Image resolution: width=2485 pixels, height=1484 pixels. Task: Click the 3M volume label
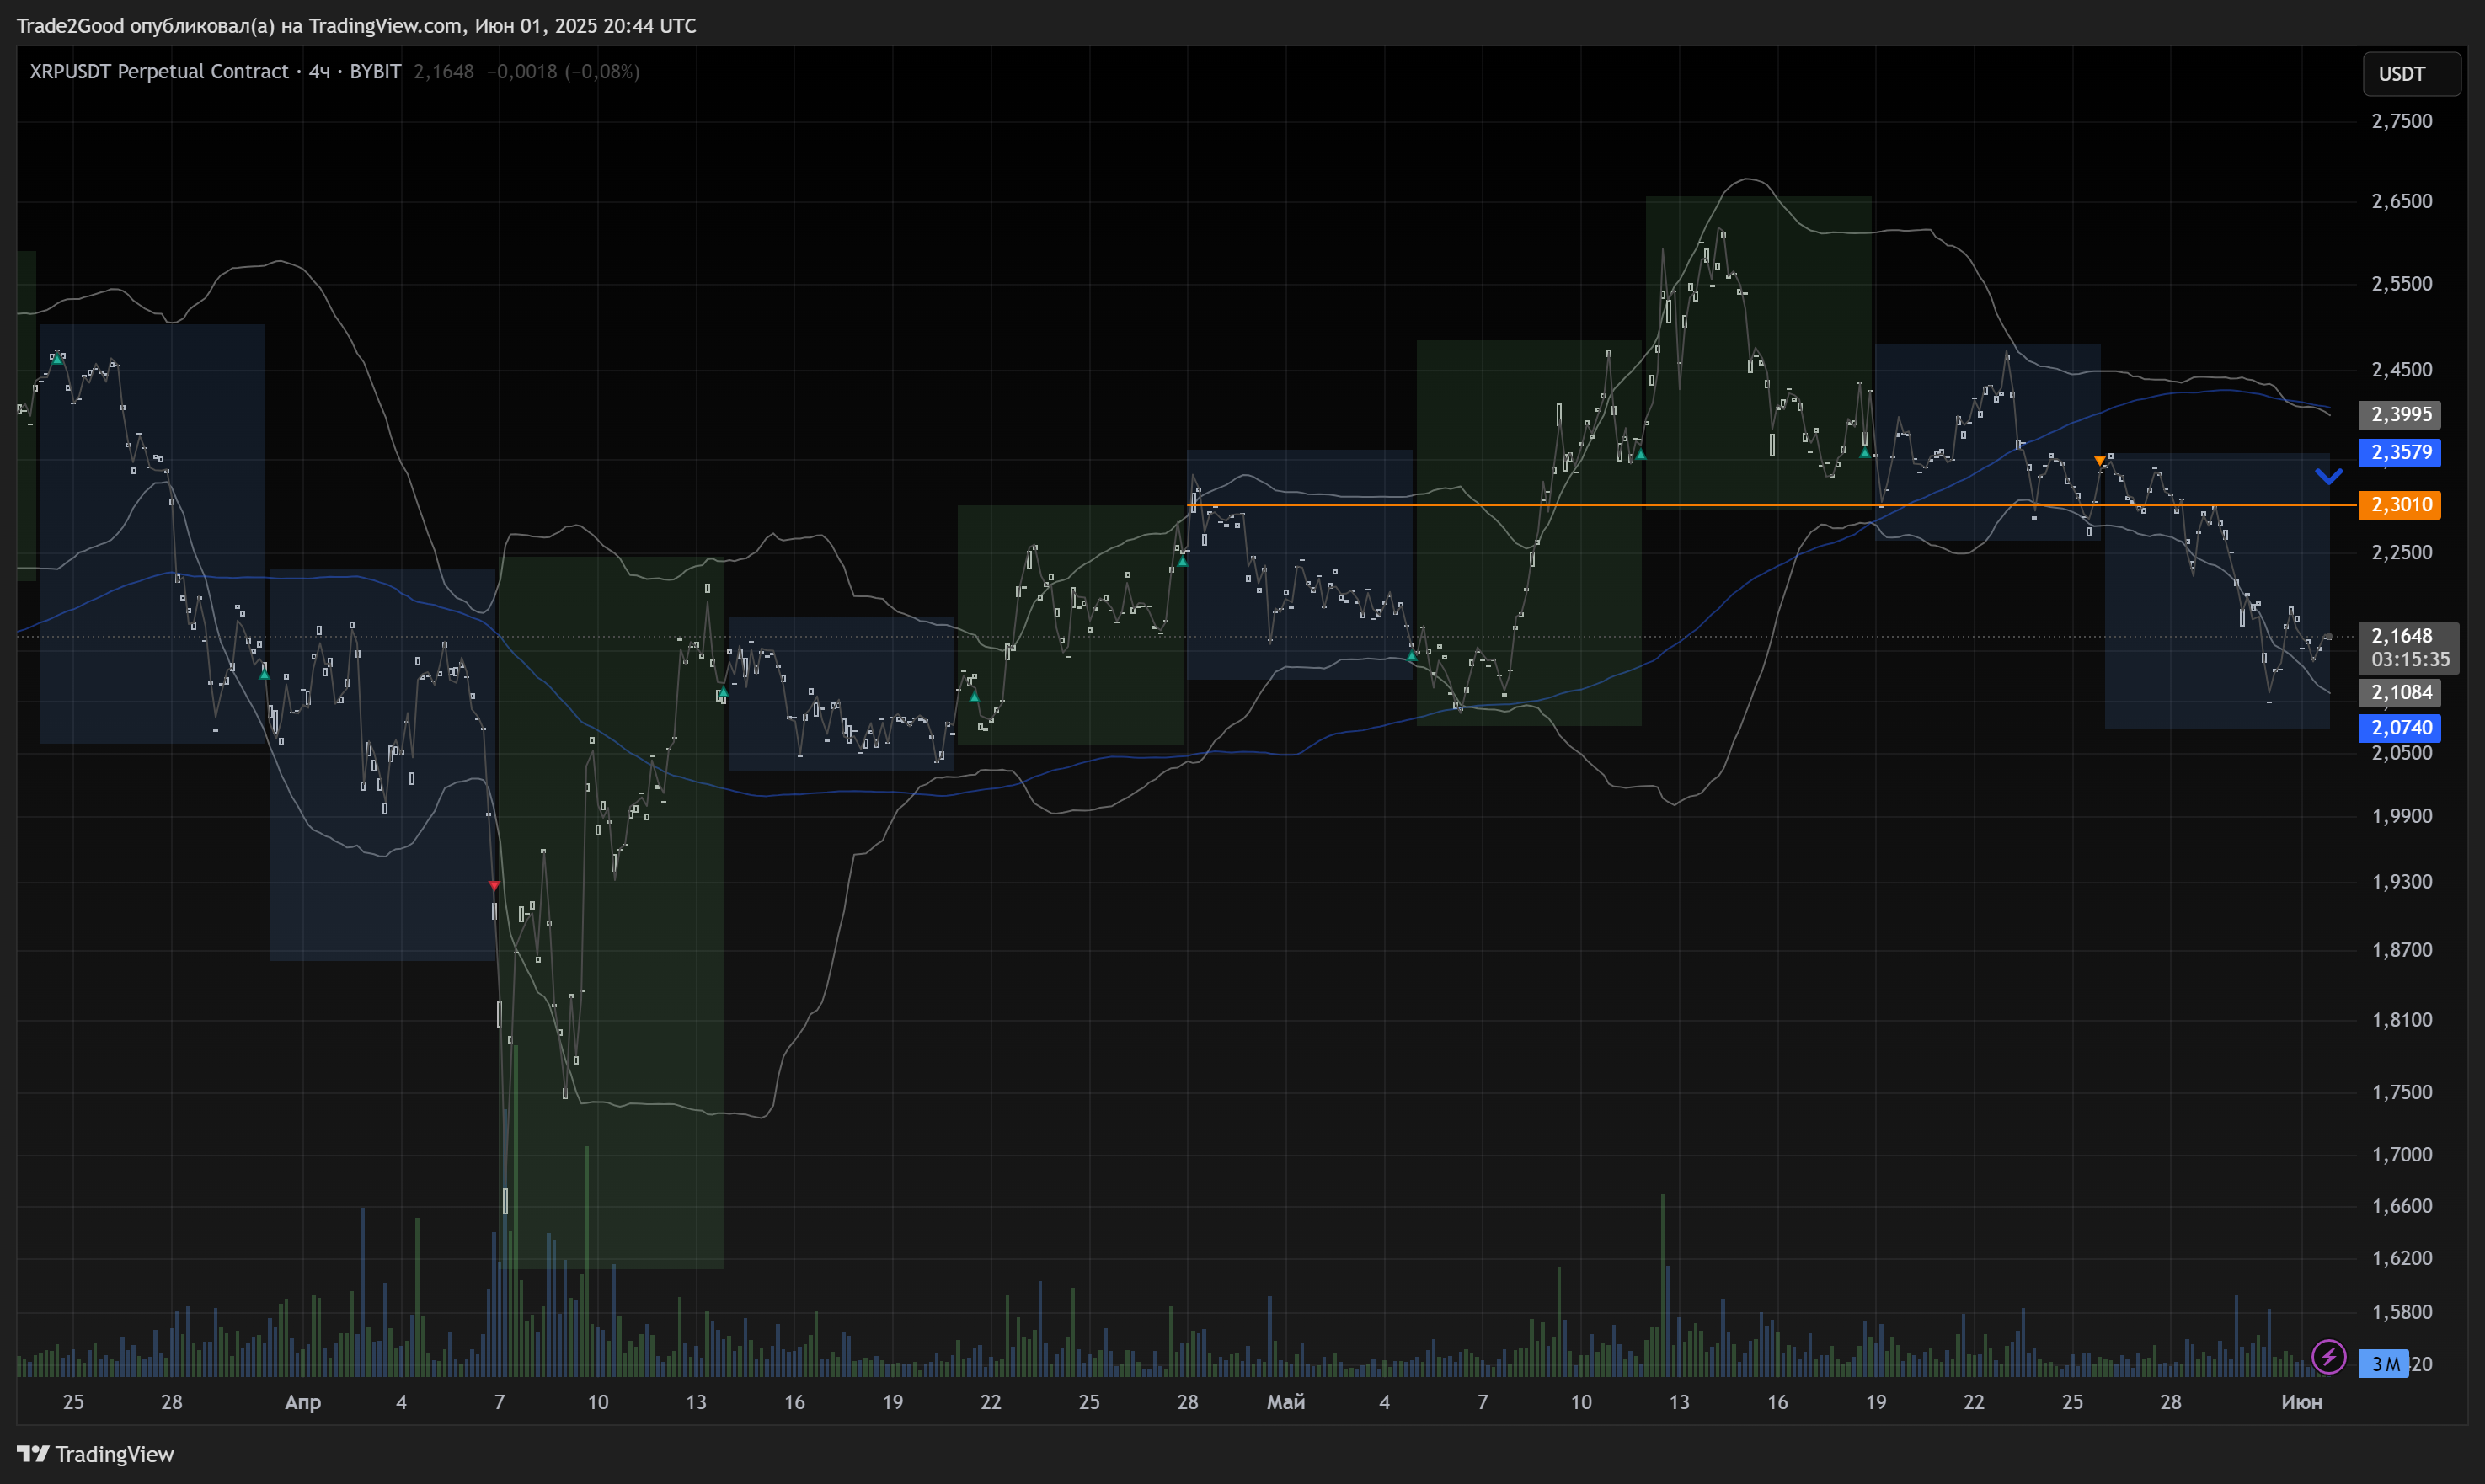(x=2385, y=1364)
